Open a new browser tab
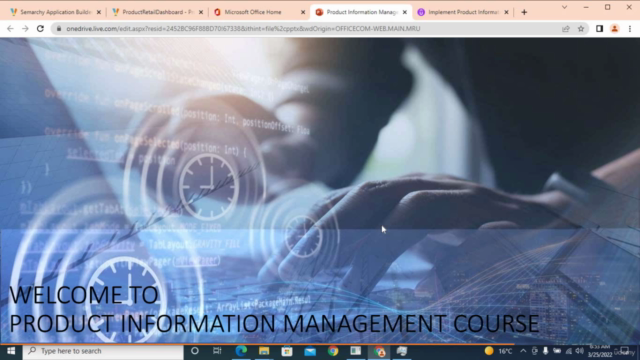 (x=524, y=12)
